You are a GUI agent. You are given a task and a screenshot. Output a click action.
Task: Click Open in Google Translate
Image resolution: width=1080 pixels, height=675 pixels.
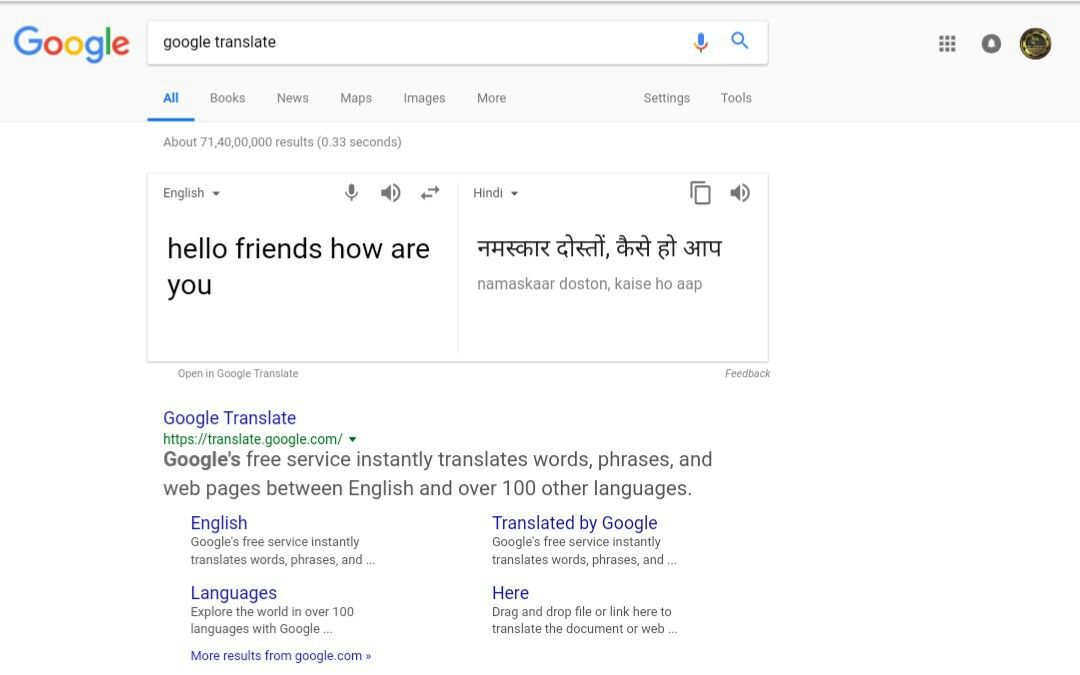(238, 373)
